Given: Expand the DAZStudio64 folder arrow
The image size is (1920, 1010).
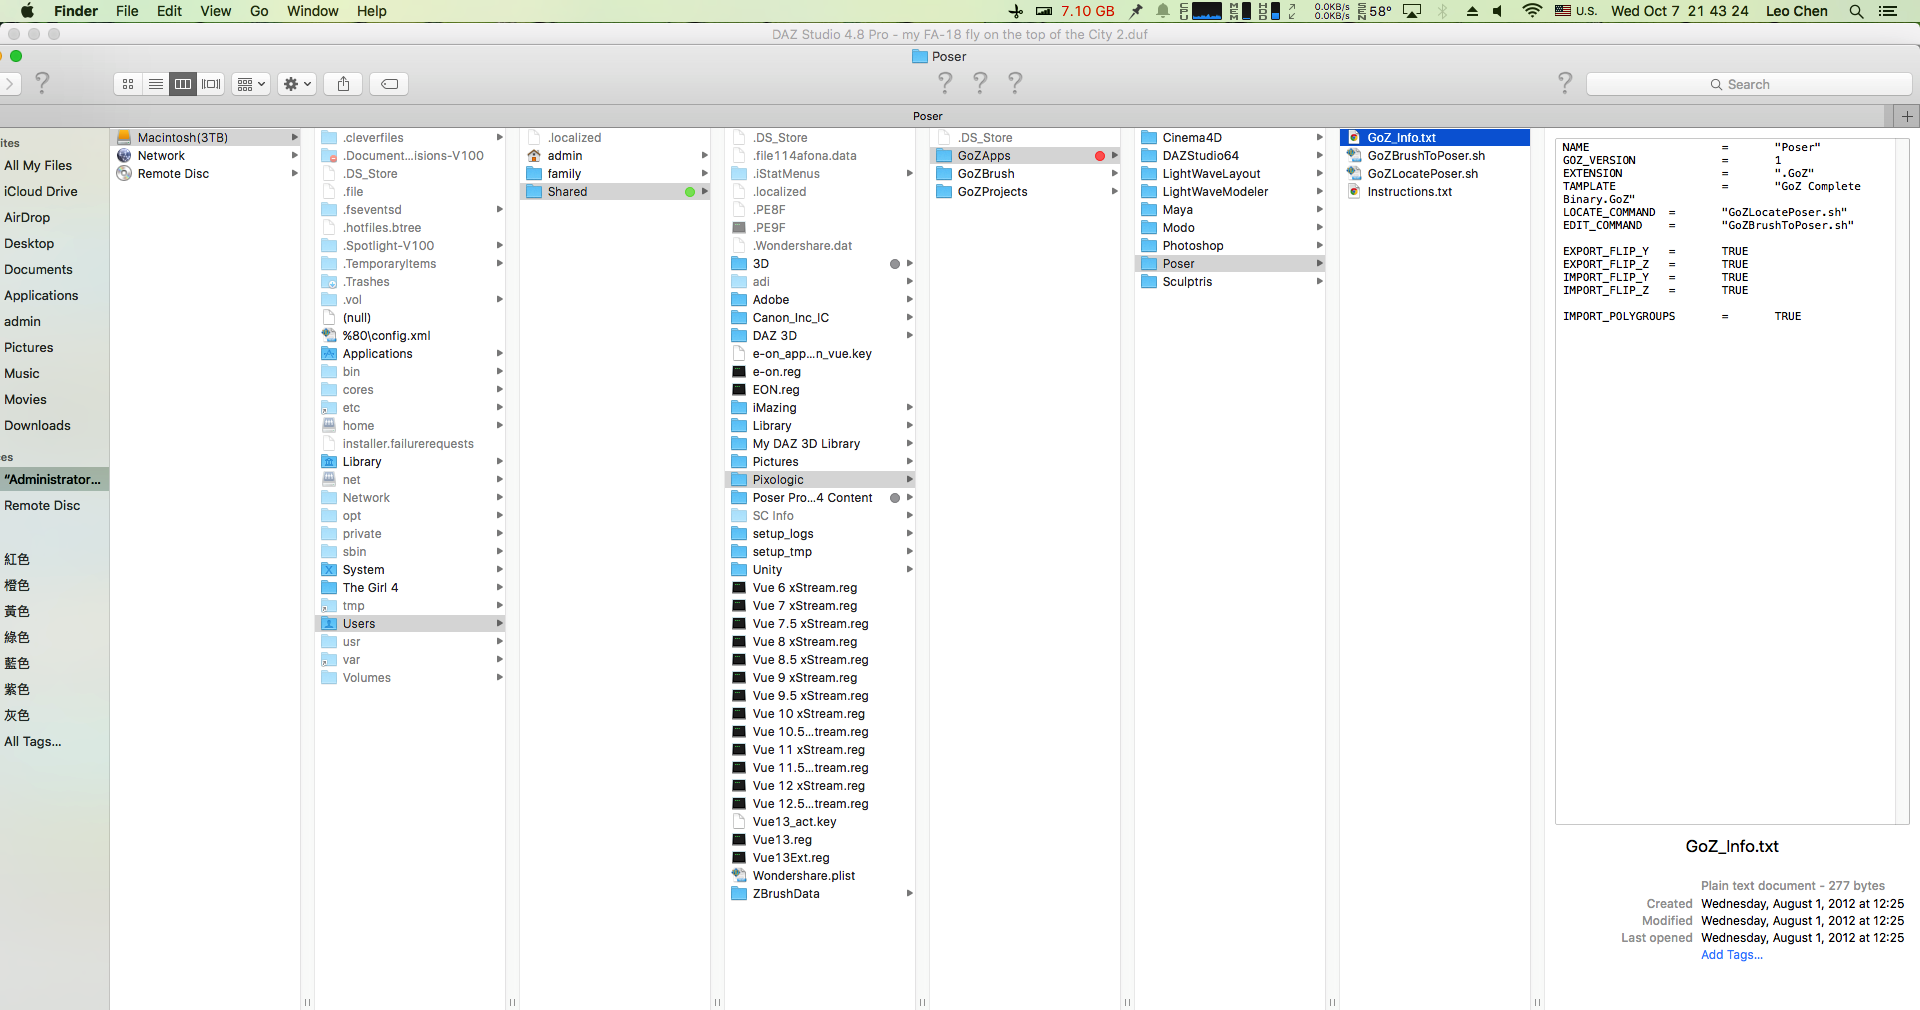Looking at the screenshot, I should [x=1319, y=155].
